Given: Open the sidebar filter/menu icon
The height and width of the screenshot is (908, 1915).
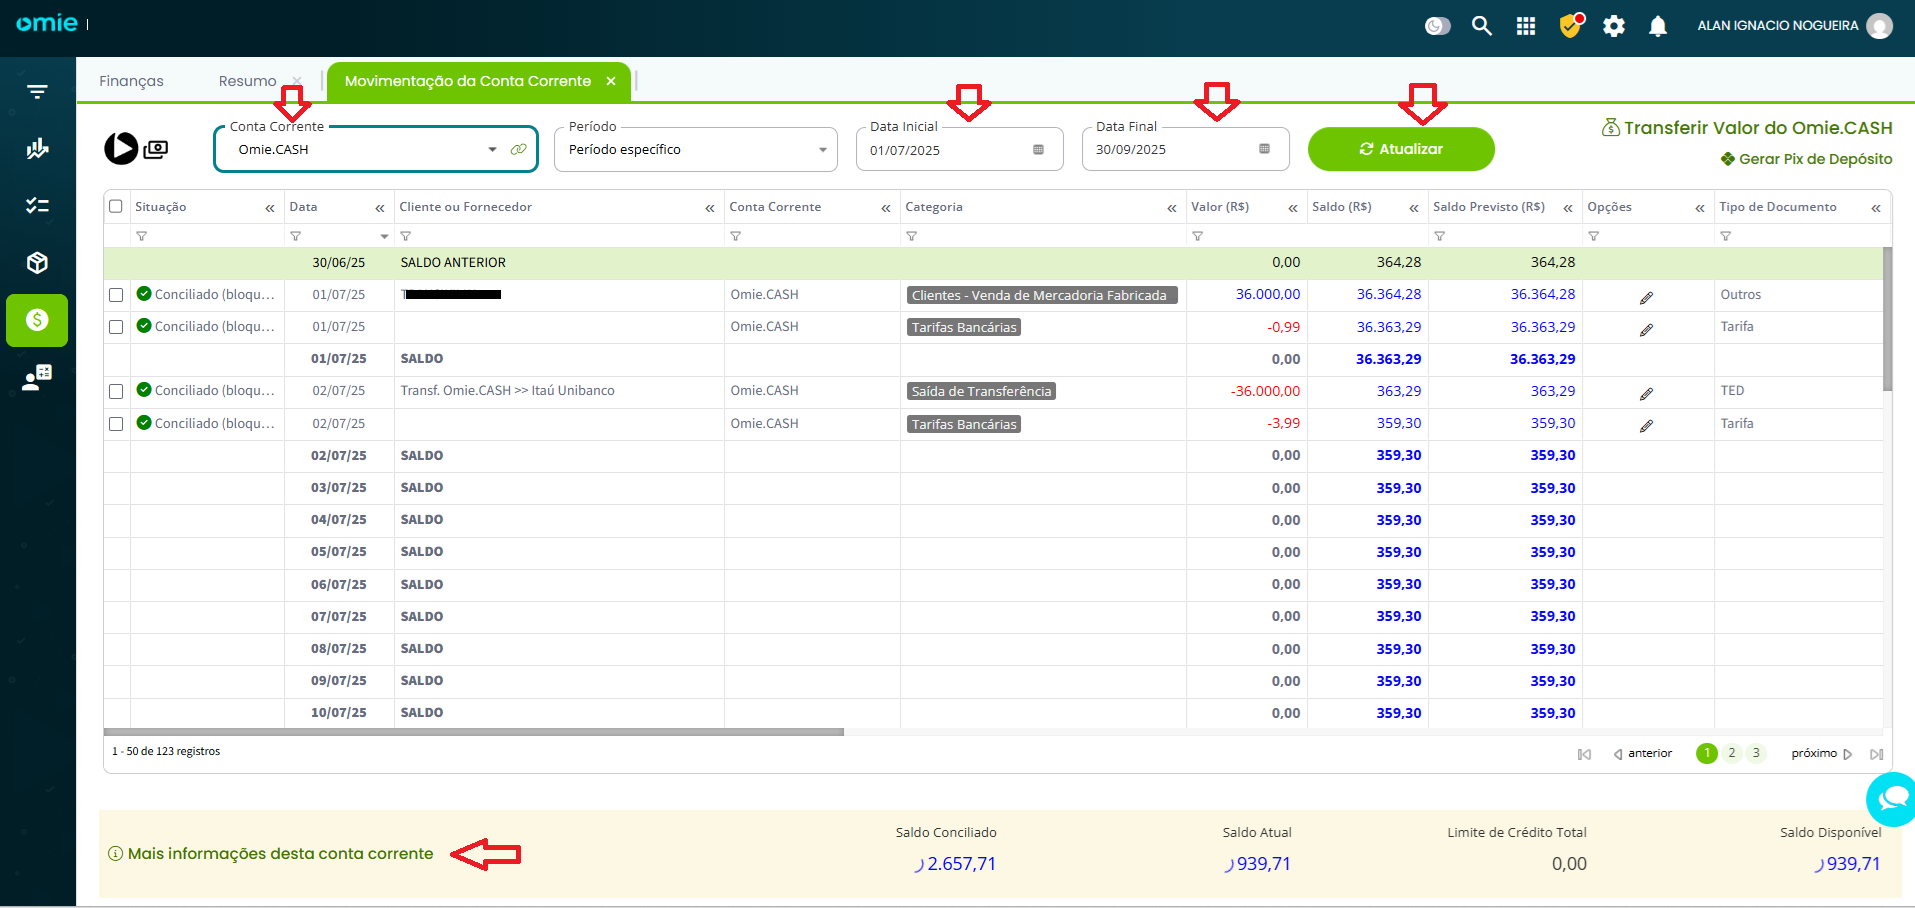Looking at the screenshot, I should tap(37, 92).
